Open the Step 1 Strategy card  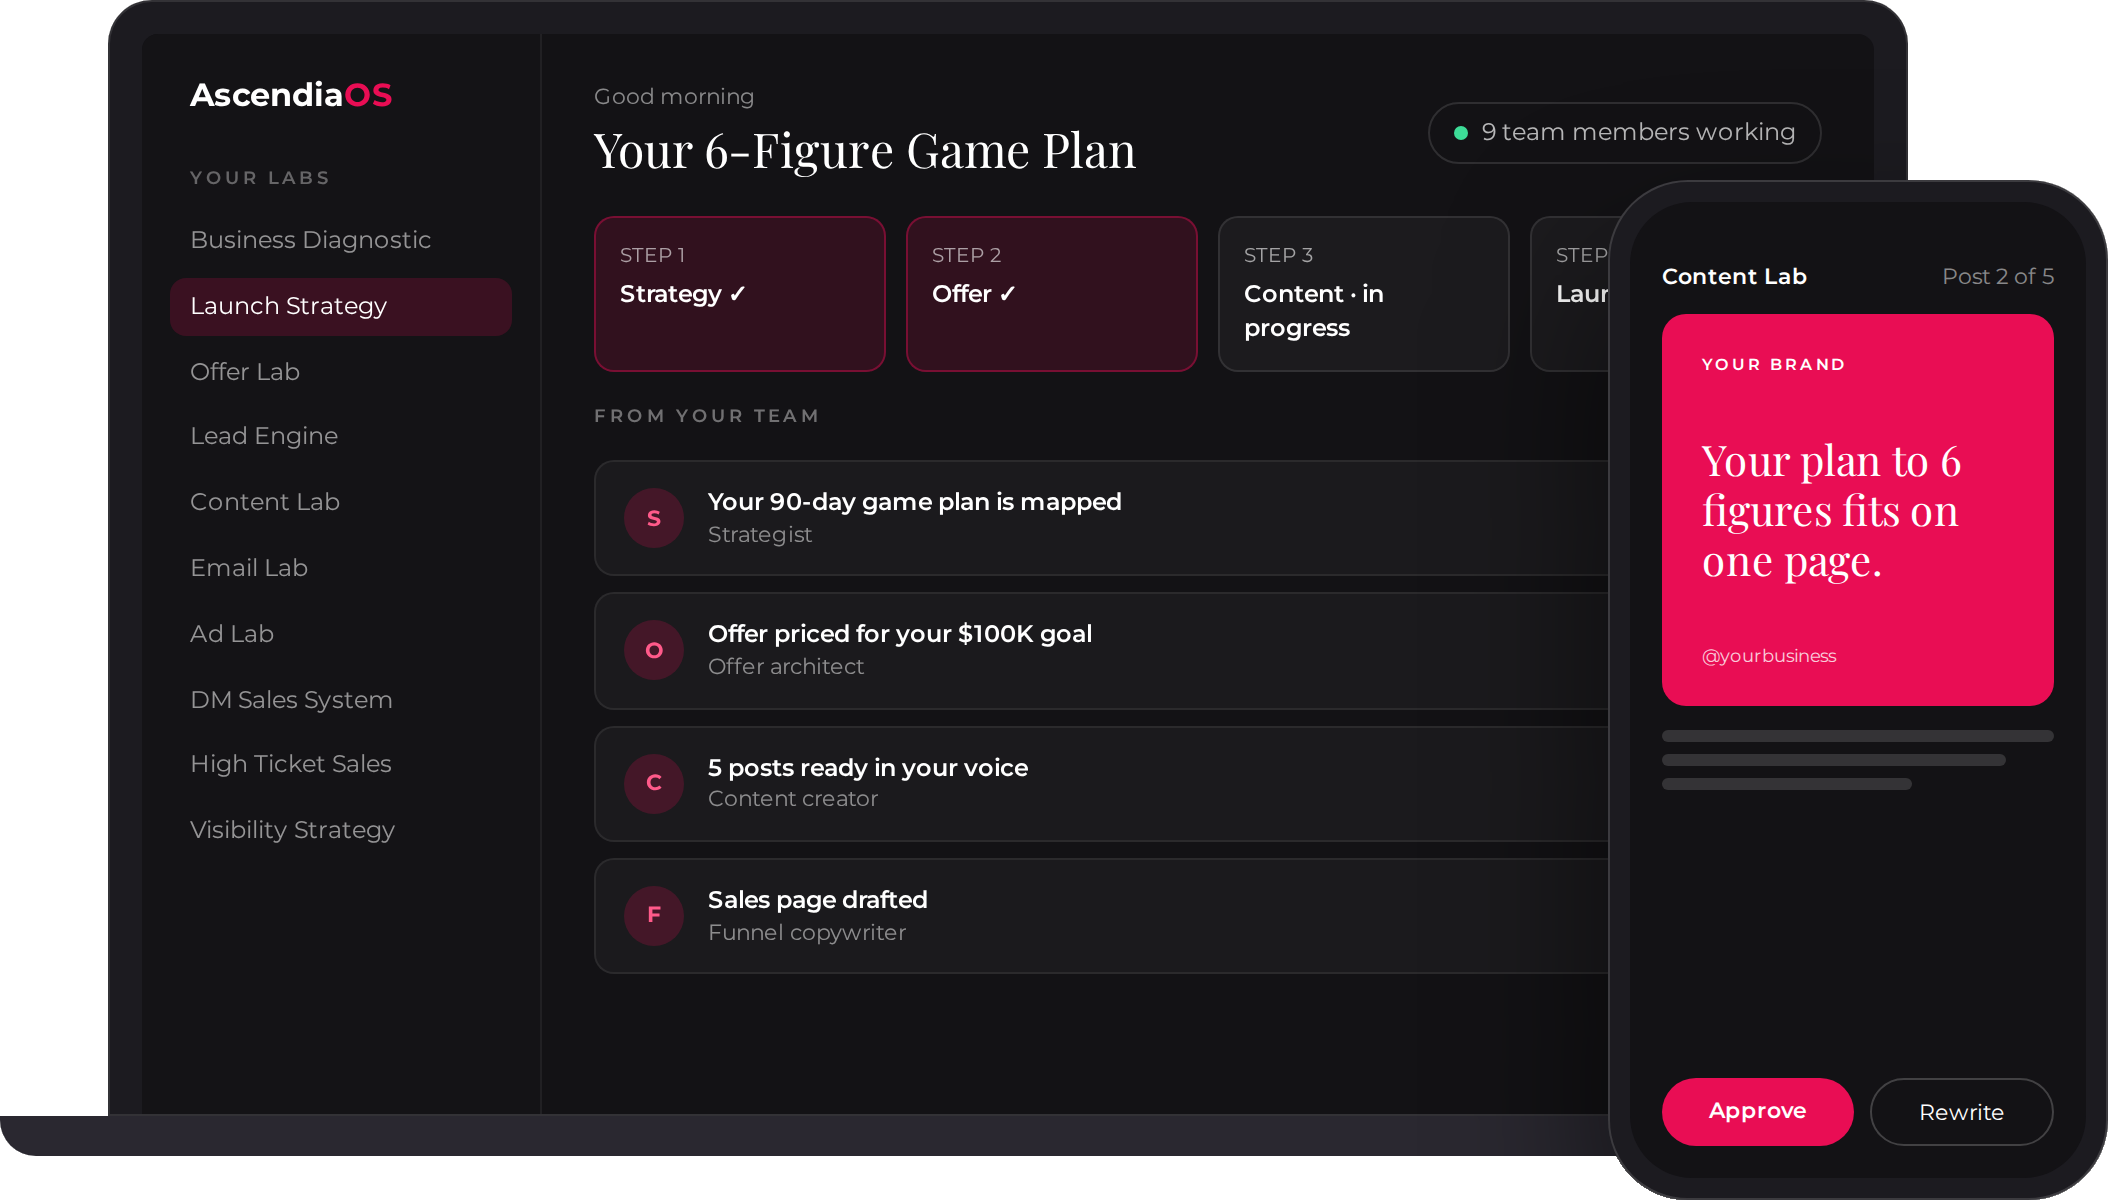pyautogui.click(x=740, y=294)
